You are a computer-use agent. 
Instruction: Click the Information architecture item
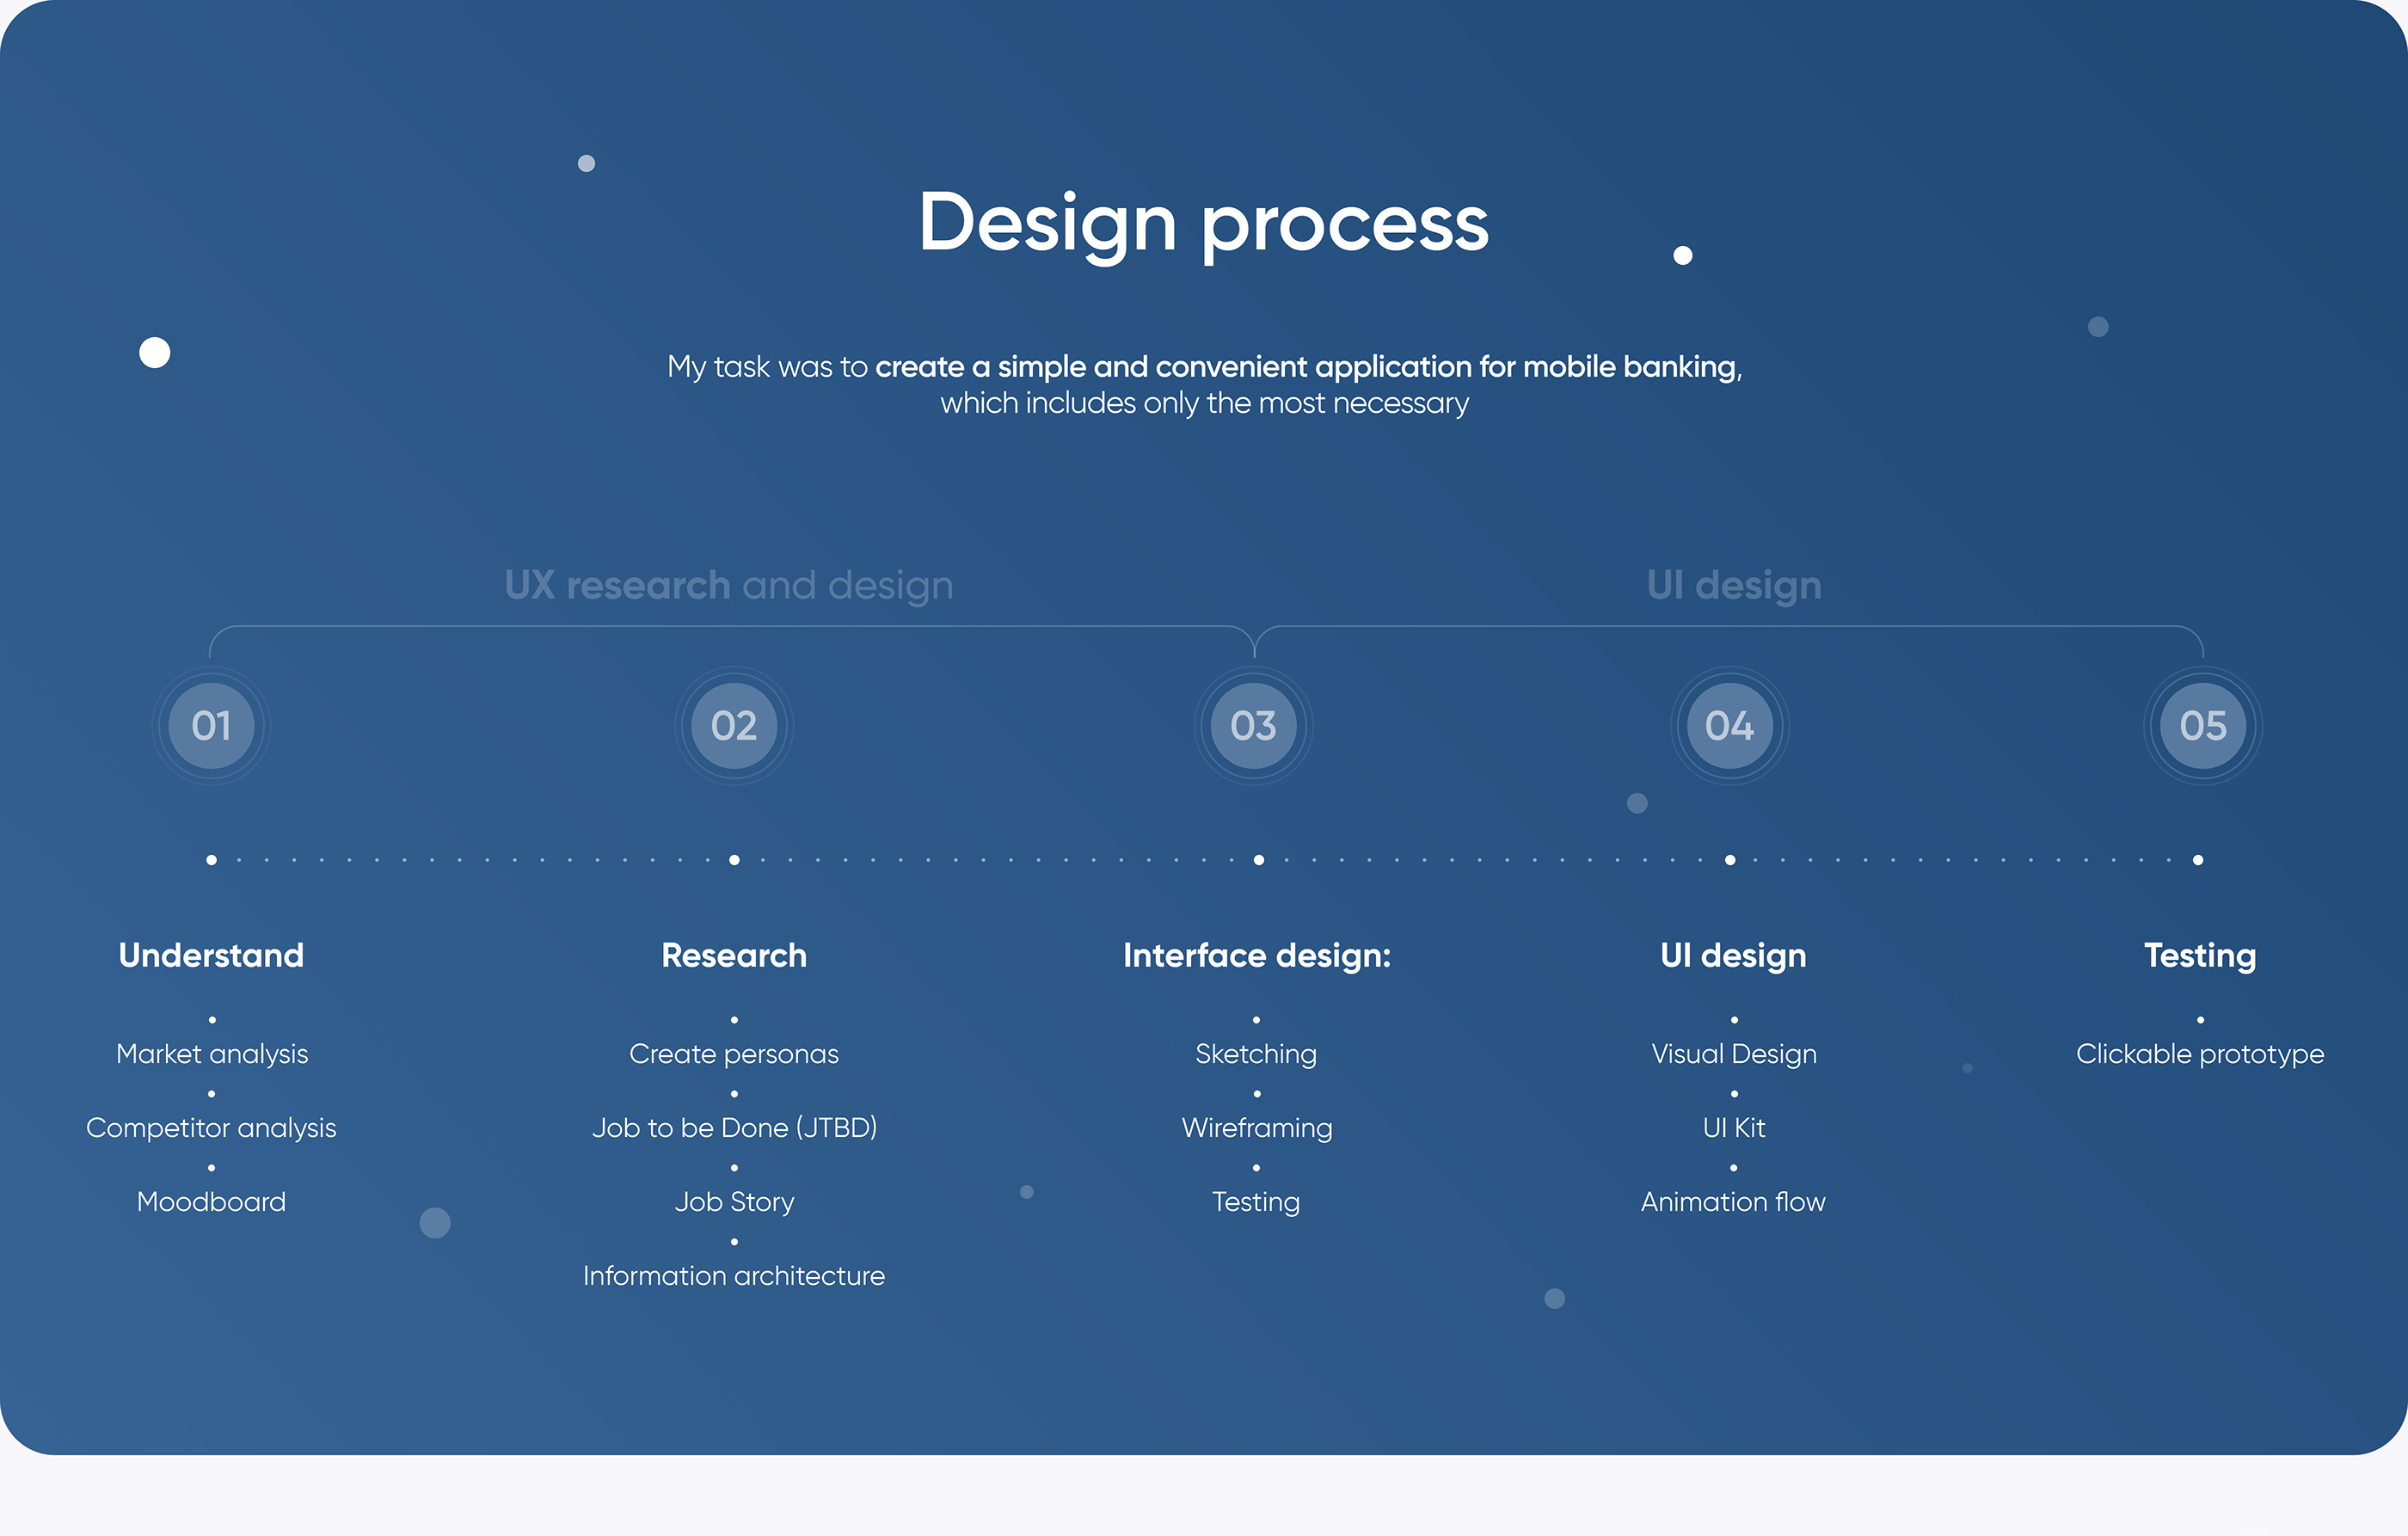point(734,1276)
